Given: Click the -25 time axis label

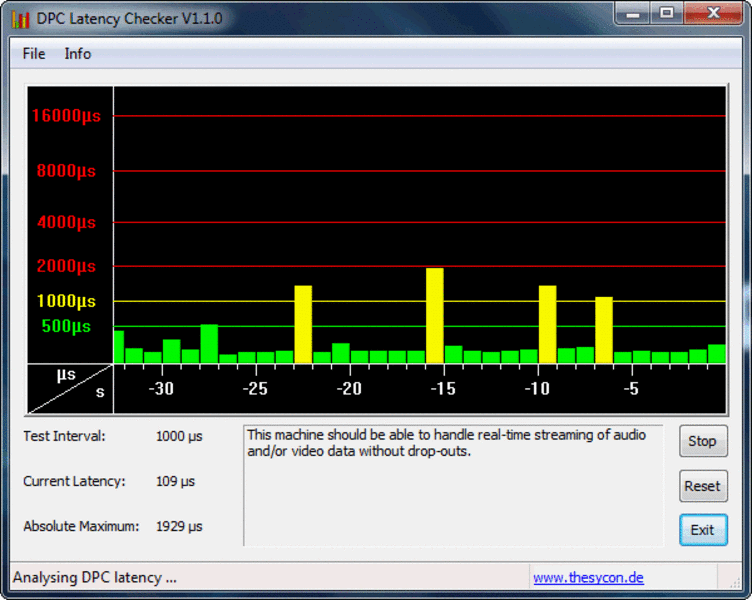Looking at the screenshot, I should click(255, 388).
